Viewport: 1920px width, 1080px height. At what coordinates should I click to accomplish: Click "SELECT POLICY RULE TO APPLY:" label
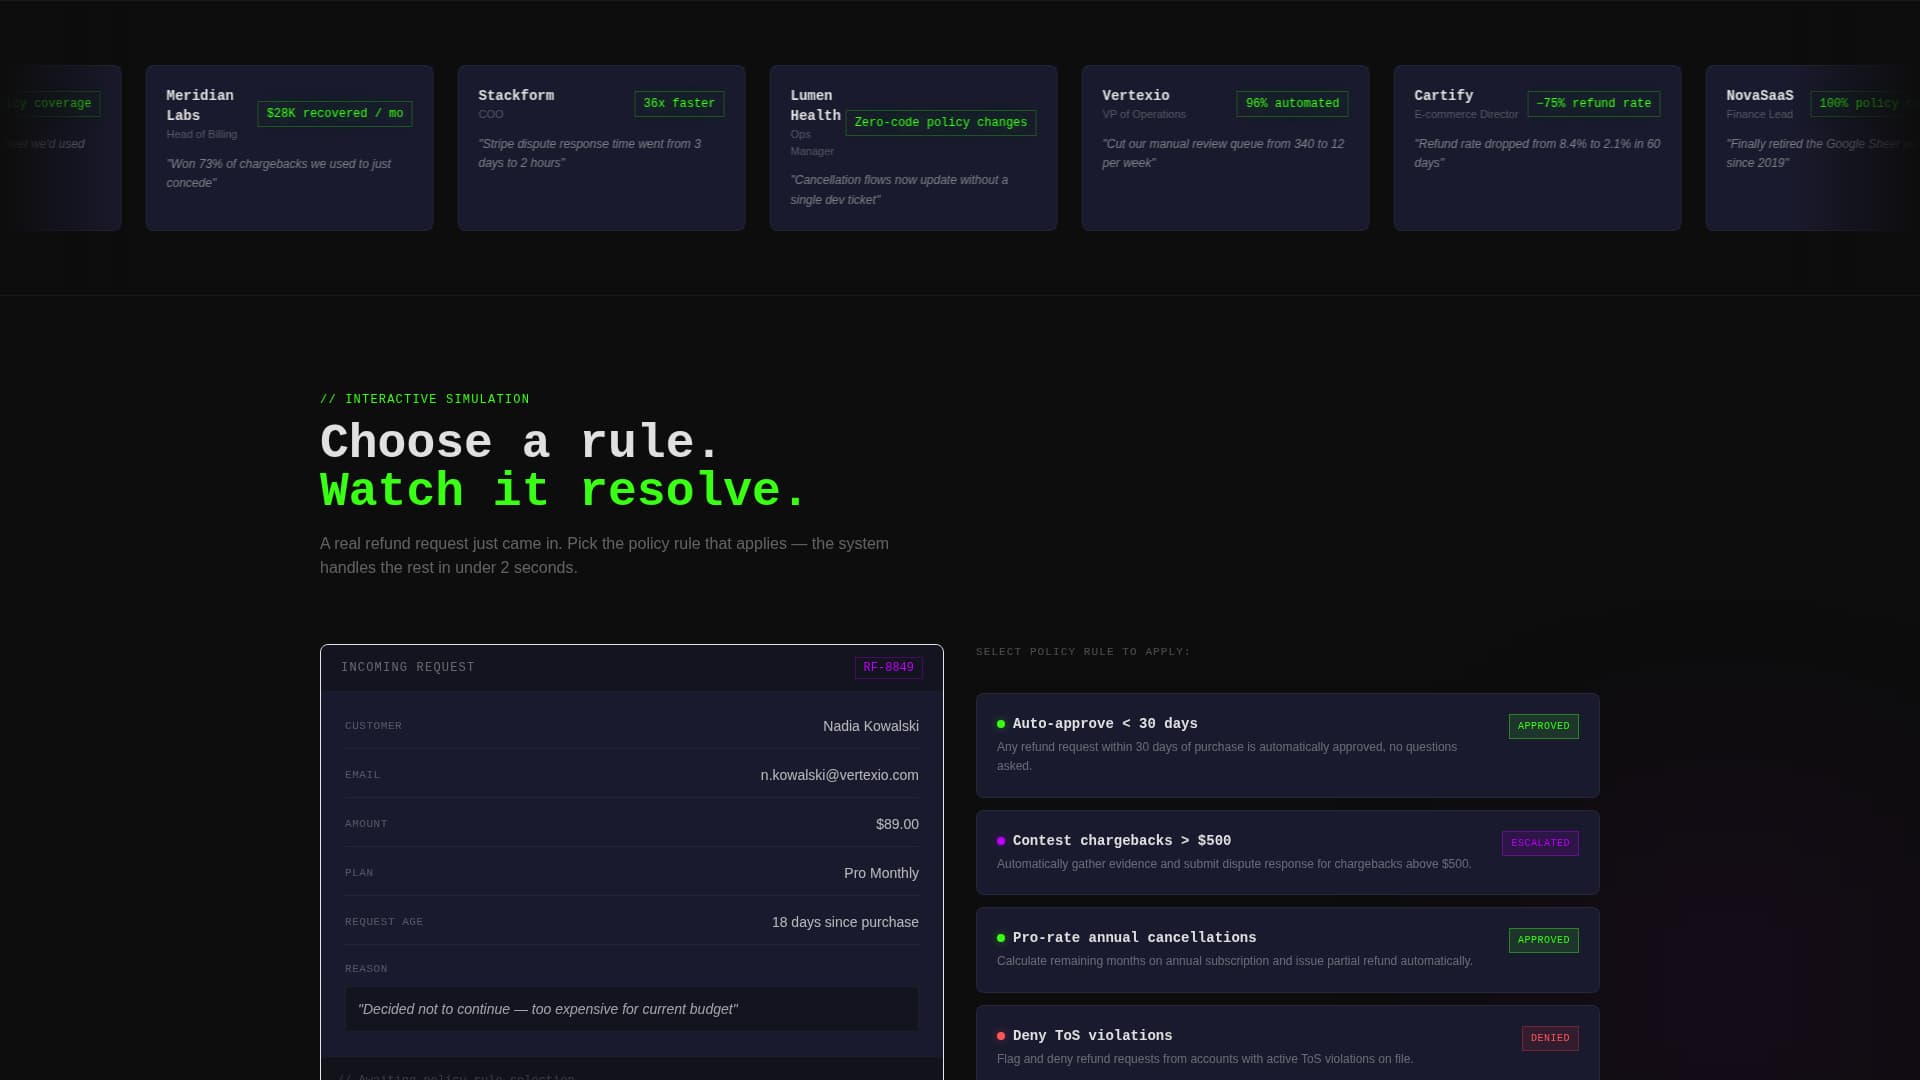point(1083,652)
